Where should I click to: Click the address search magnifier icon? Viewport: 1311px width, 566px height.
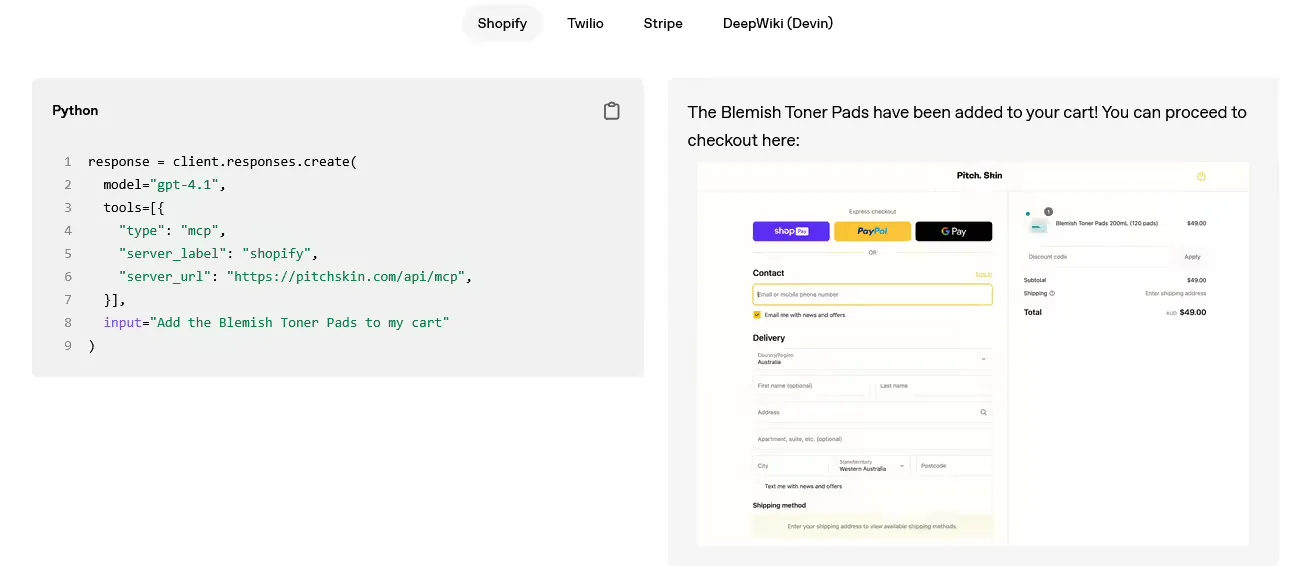(983, 412)
